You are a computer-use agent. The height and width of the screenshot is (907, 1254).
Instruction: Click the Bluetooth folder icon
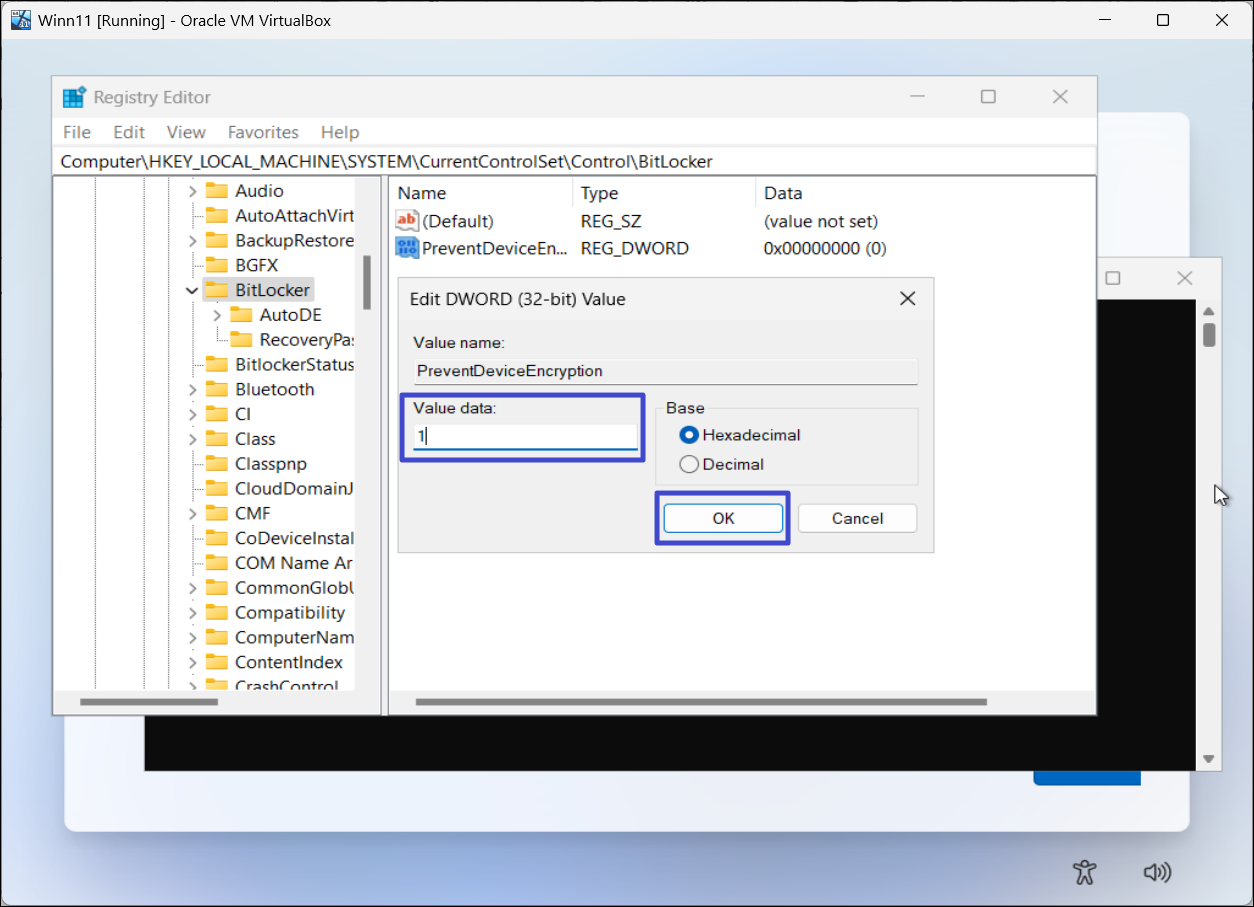[217, 389]
